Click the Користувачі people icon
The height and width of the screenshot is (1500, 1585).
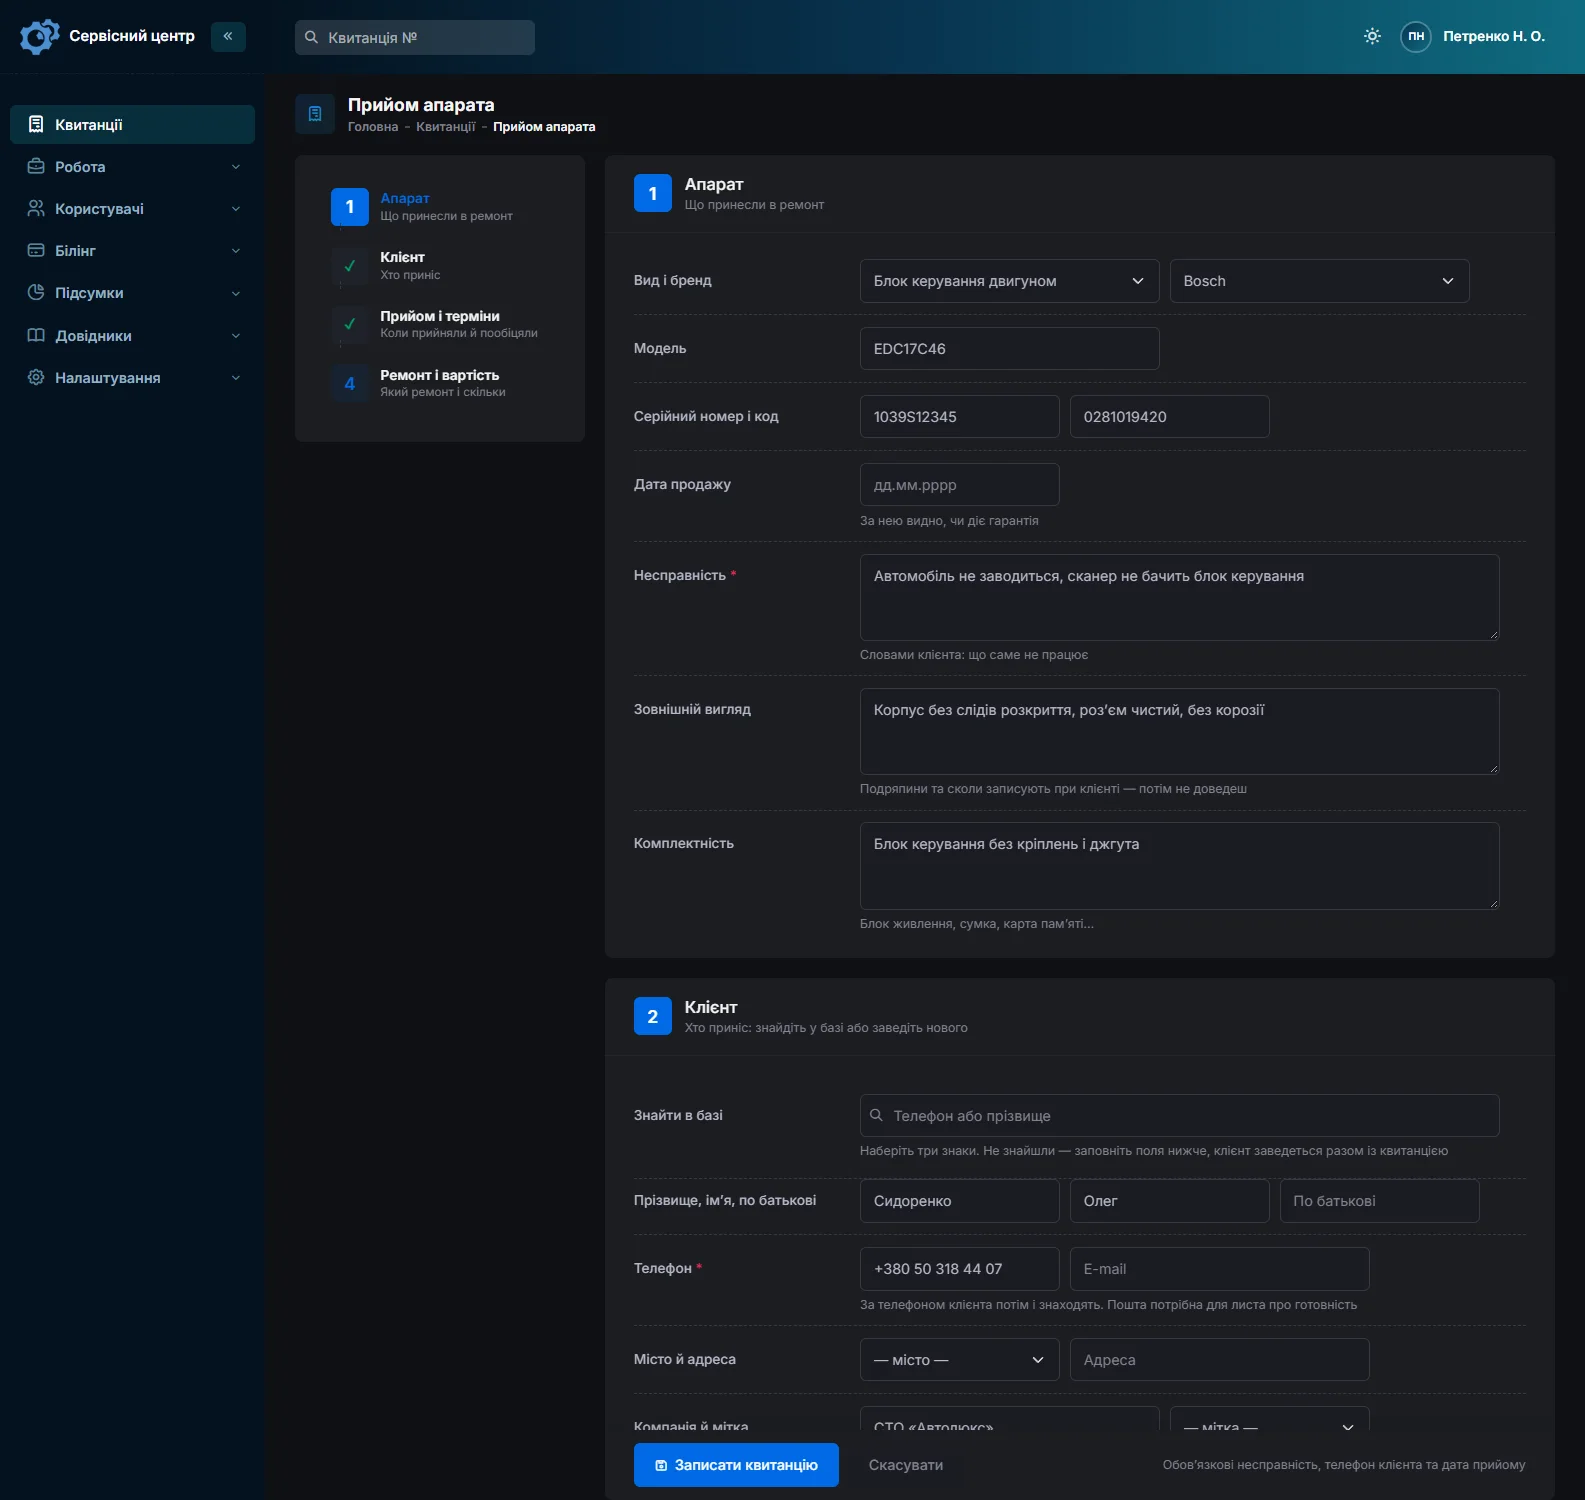pyautogui.click(x=36, y=208)
